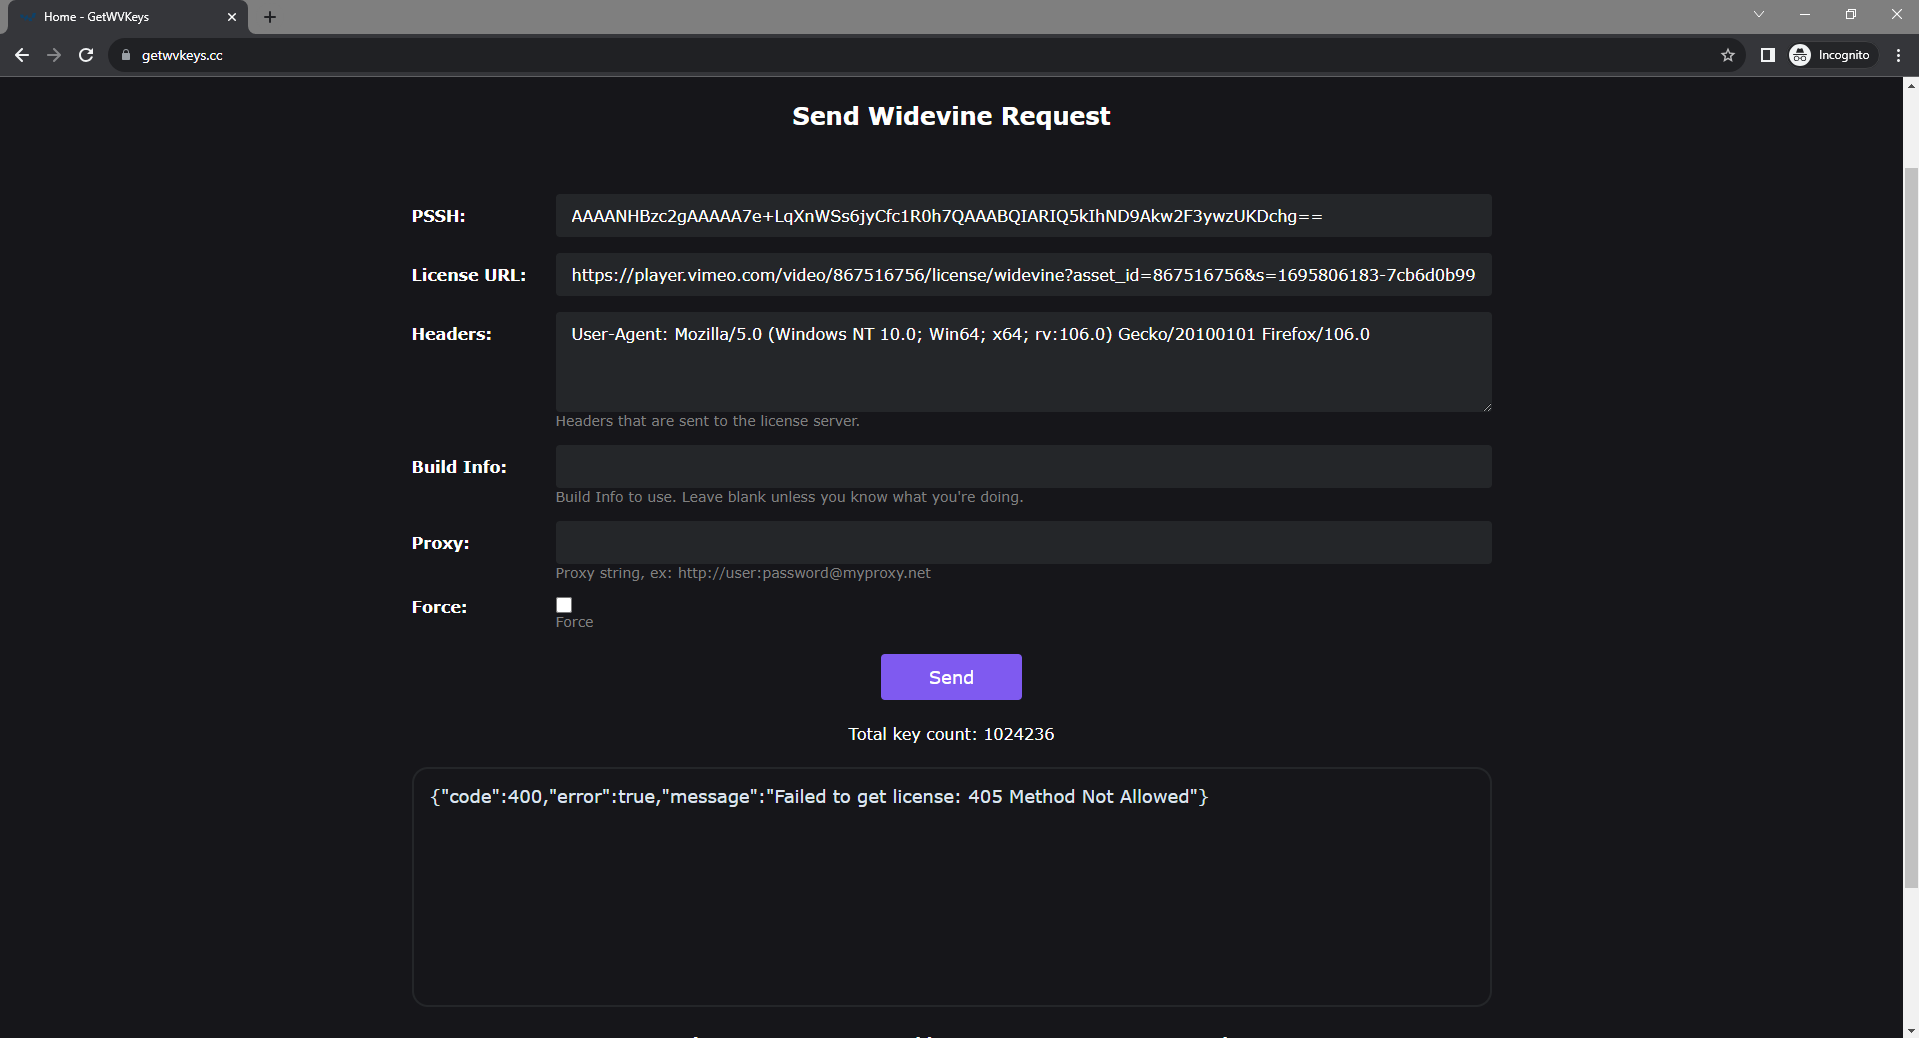This screenshot has width=1919, height=1038.
Task: Click the browser forward arrow
Action: pyautogui.click(x=54, y=55)
